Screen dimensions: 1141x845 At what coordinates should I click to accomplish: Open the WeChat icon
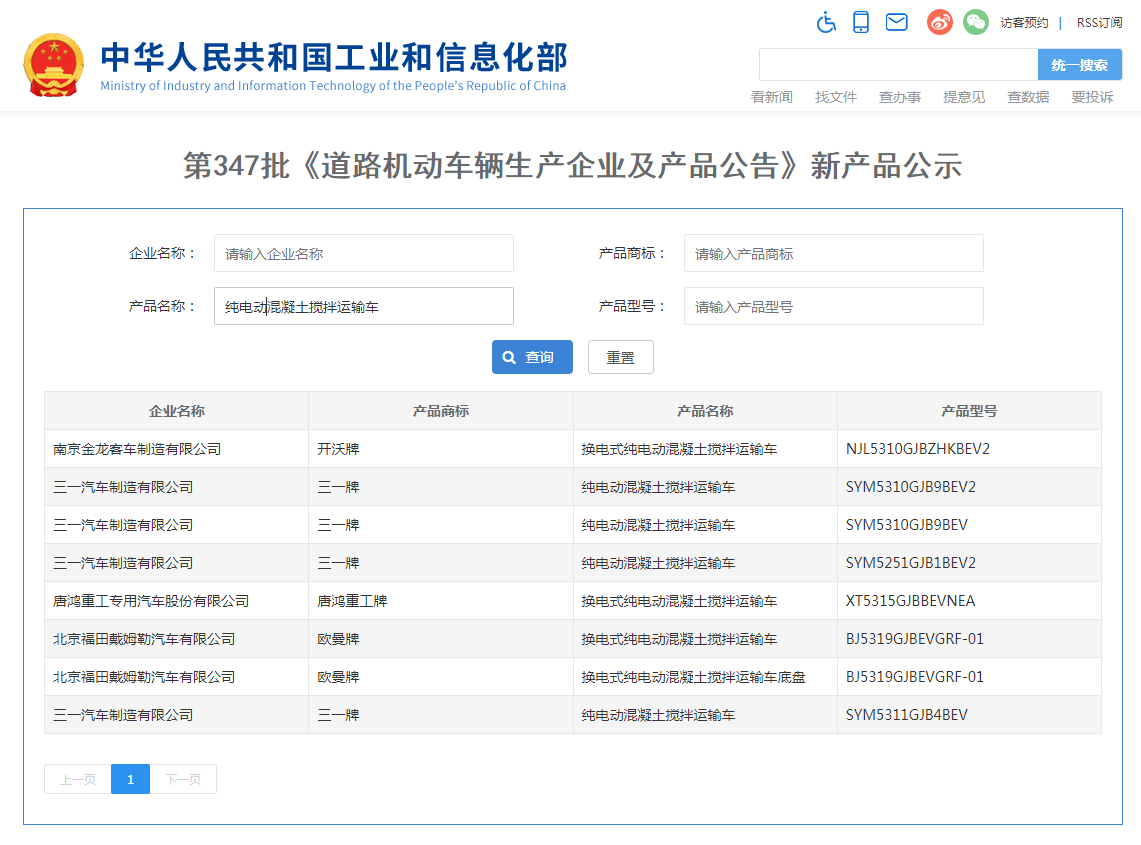(976, 22)
